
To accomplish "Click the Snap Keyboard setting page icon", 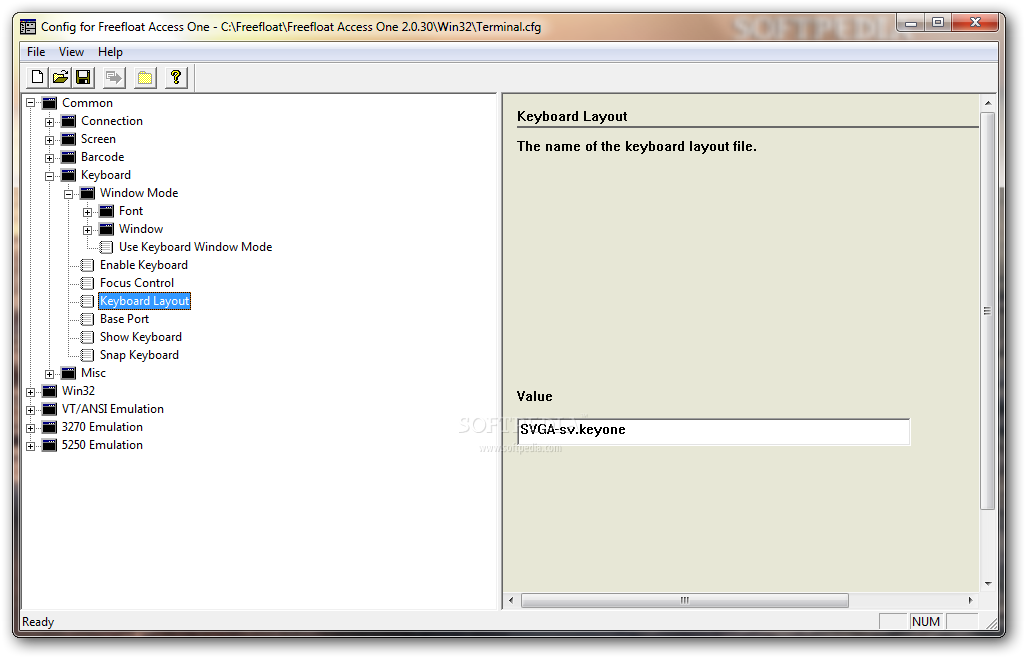I will pyautogui.click(x=87, y=355).
